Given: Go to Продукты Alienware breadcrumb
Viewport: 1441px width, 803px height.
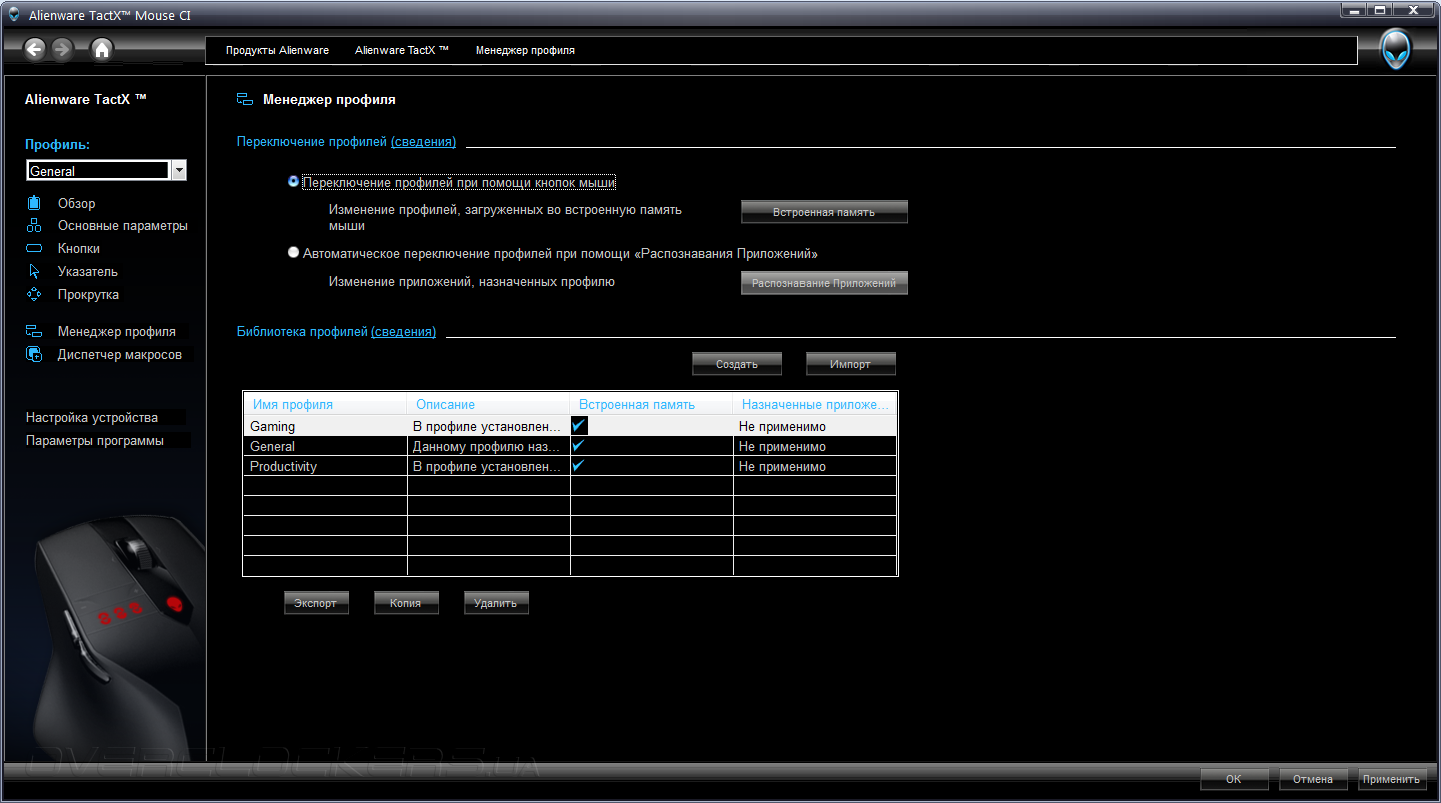Looking at the screenshot, I should [x=277, y=50].
